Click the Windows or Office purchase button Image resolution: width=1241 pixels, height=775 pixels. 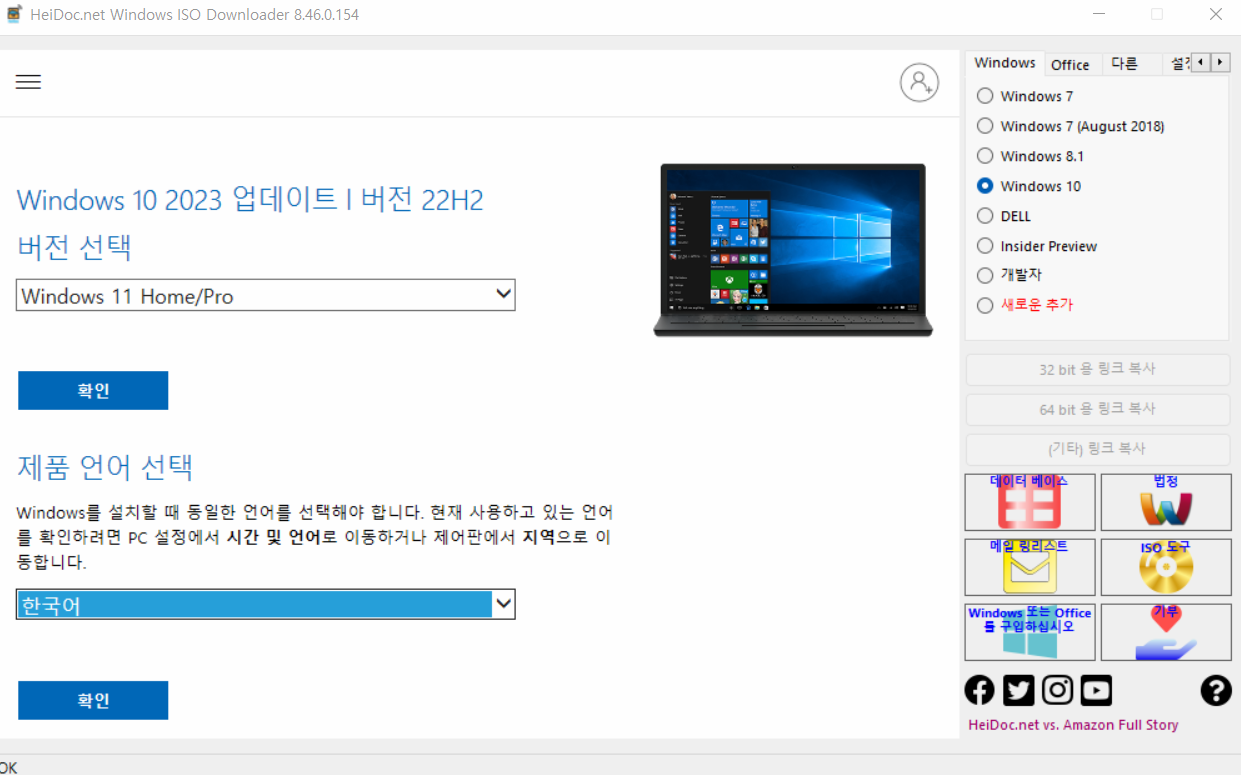1030,632
